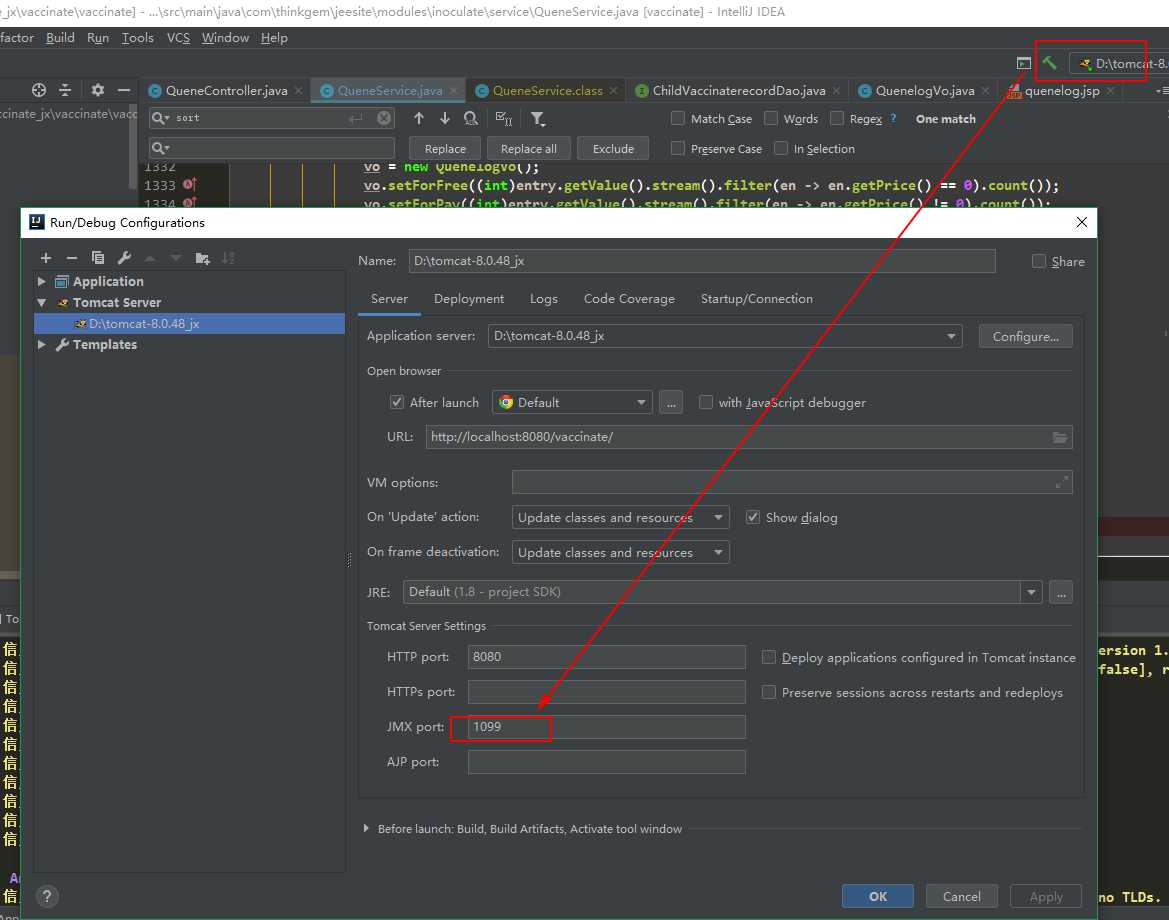Open run configuration selector D:\tomcat in main toolbar
1169x920 pixels.
point(1121,63)
